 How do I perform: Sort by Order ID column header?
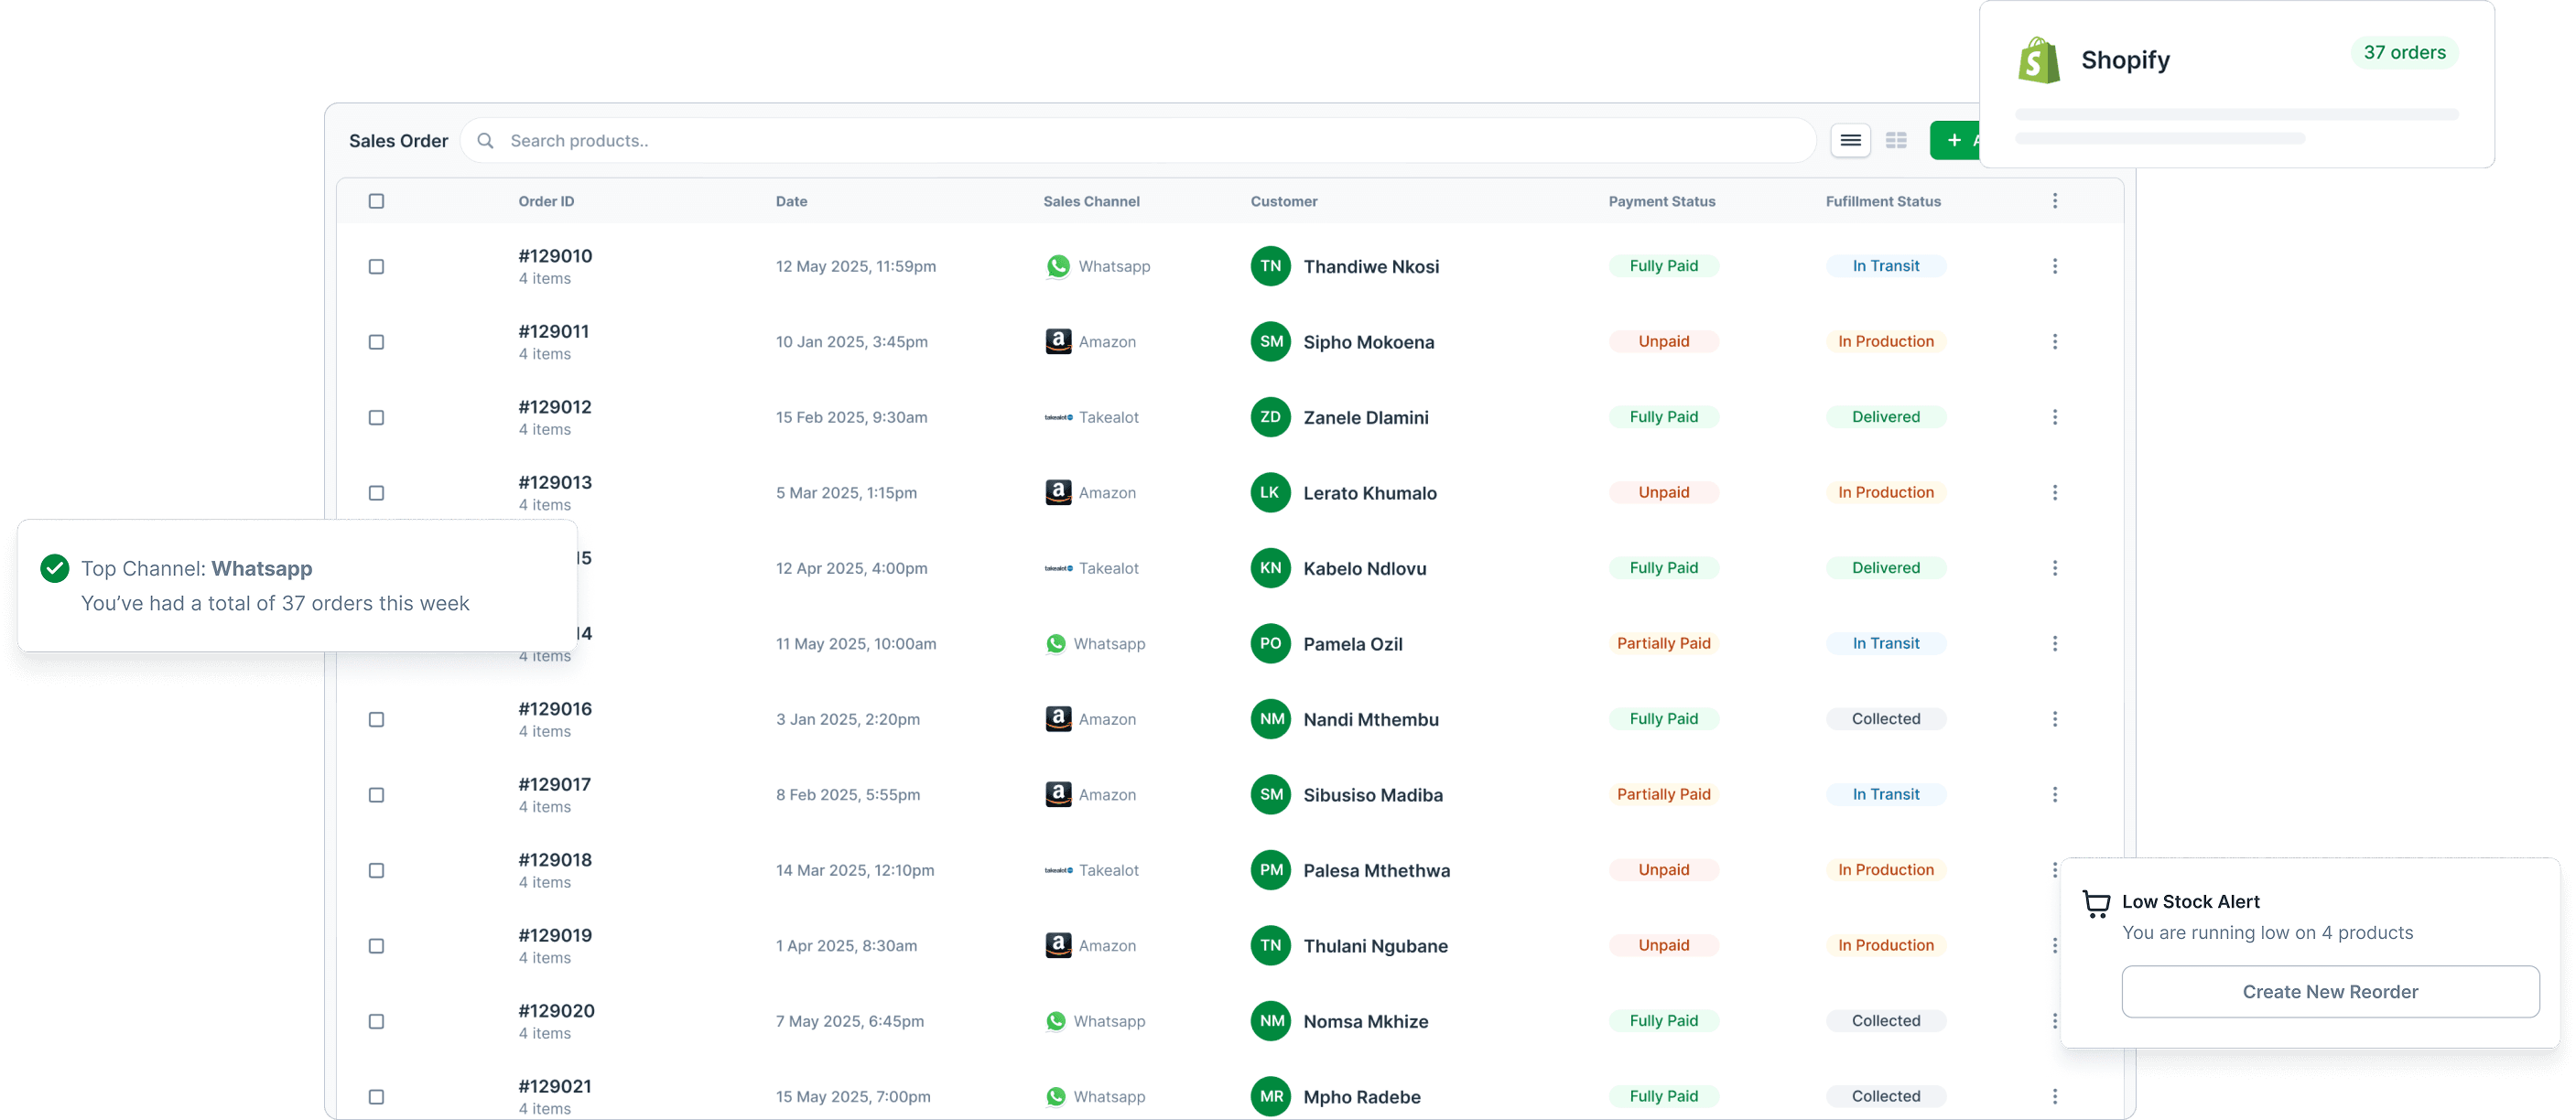point(546,201)
